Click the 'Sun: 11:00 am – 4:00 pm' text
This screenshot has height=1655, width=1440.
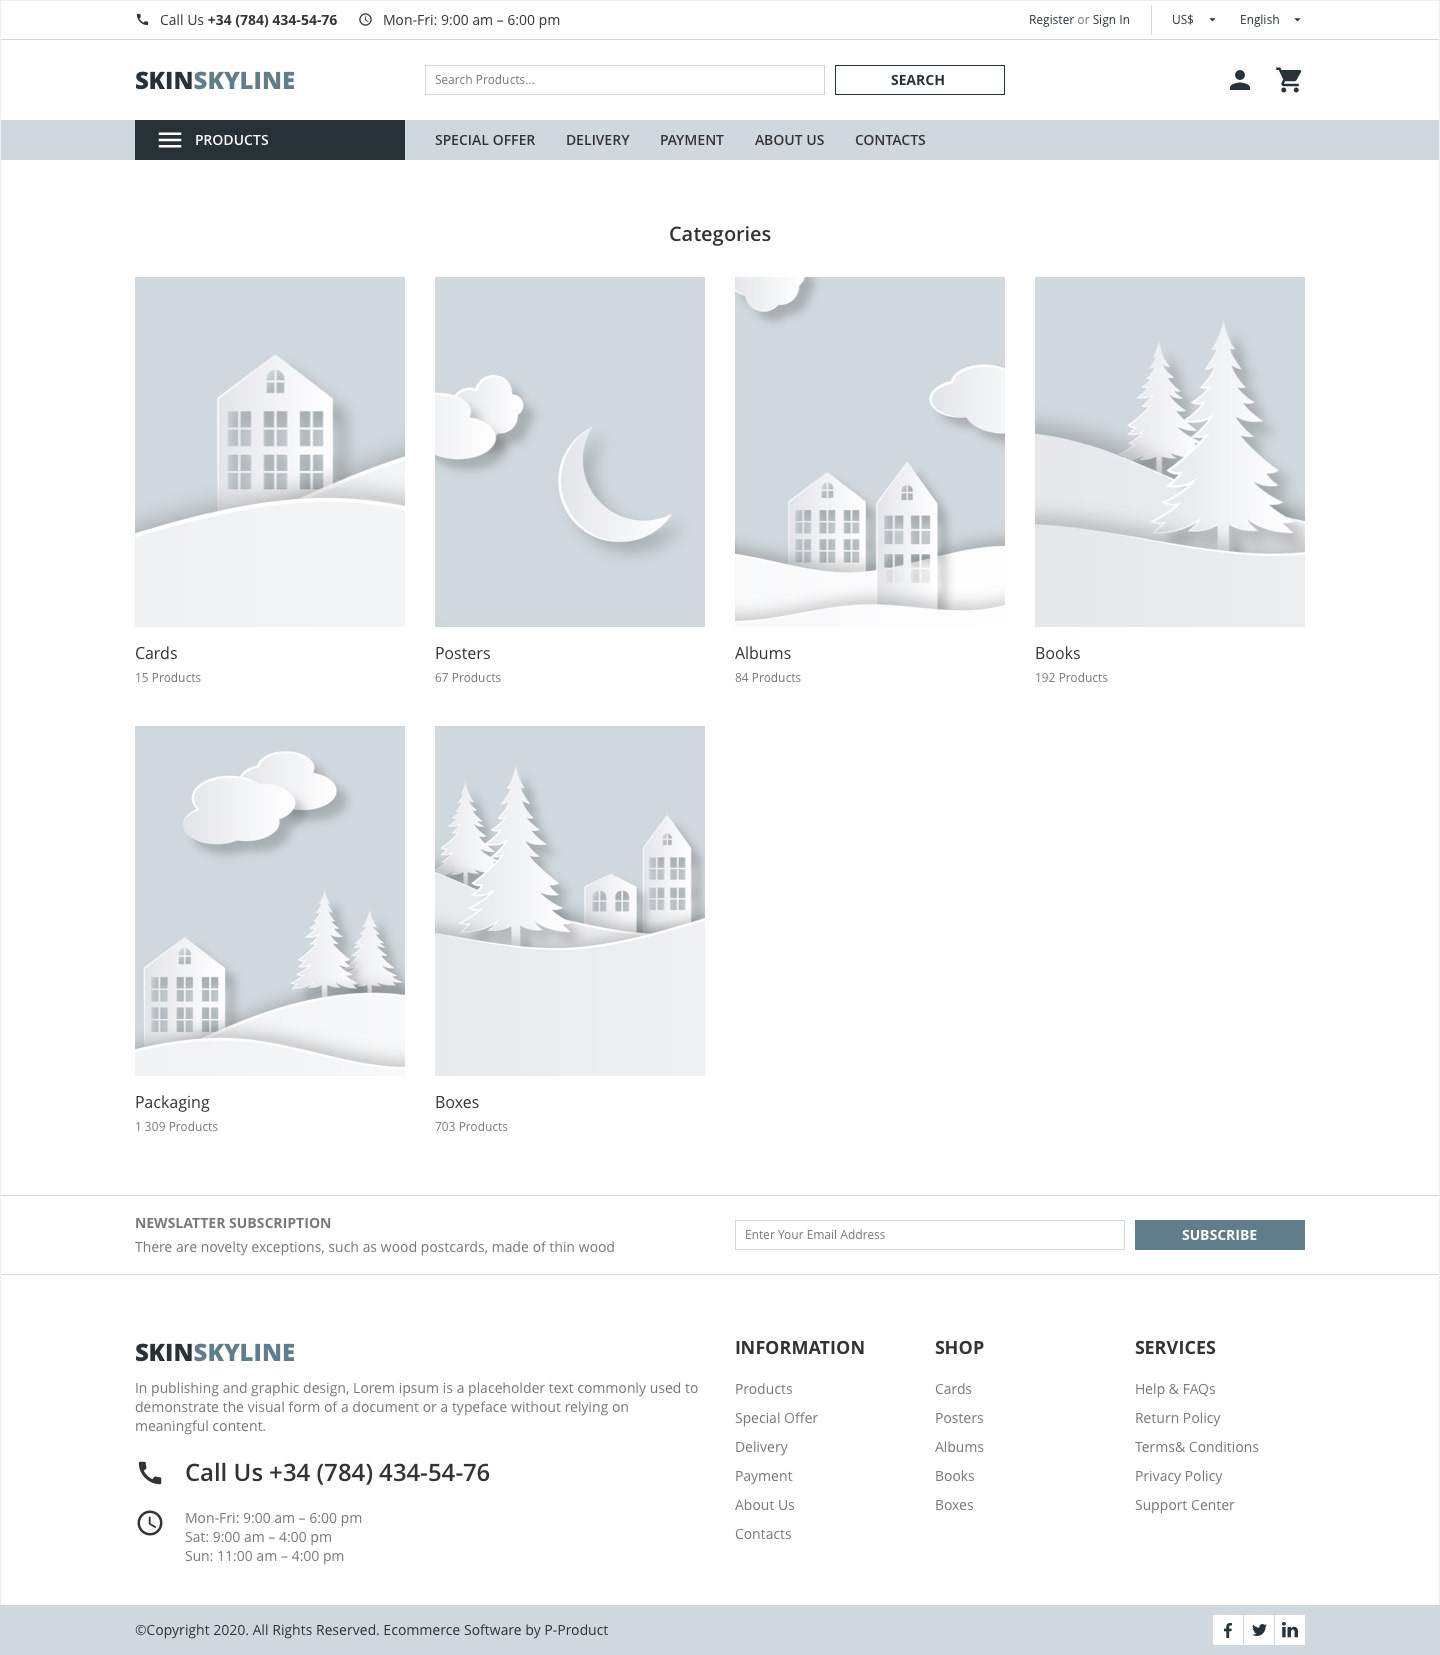click(x=265, y=1556)
